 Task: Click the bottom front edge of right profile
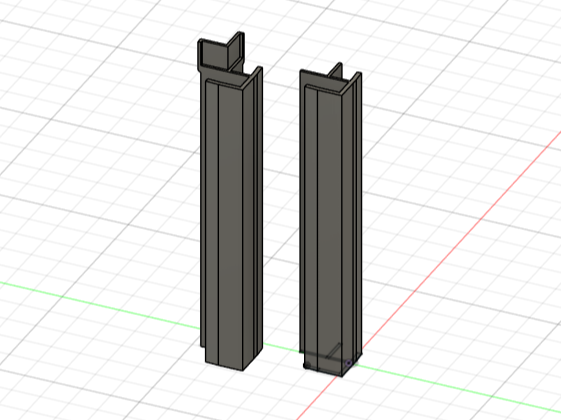(323, 372)
